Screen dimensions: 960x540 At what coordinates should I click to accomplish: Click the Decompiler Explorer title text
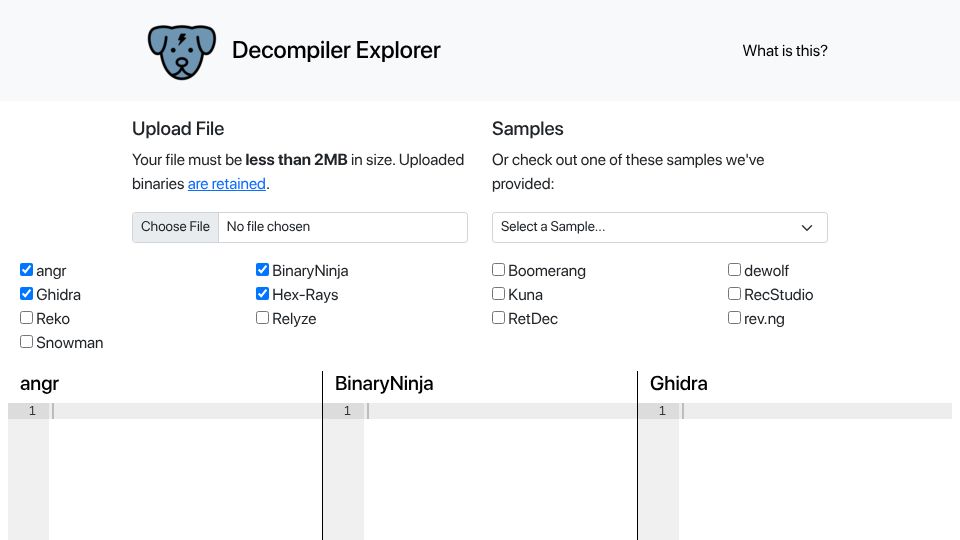(336, 50)
